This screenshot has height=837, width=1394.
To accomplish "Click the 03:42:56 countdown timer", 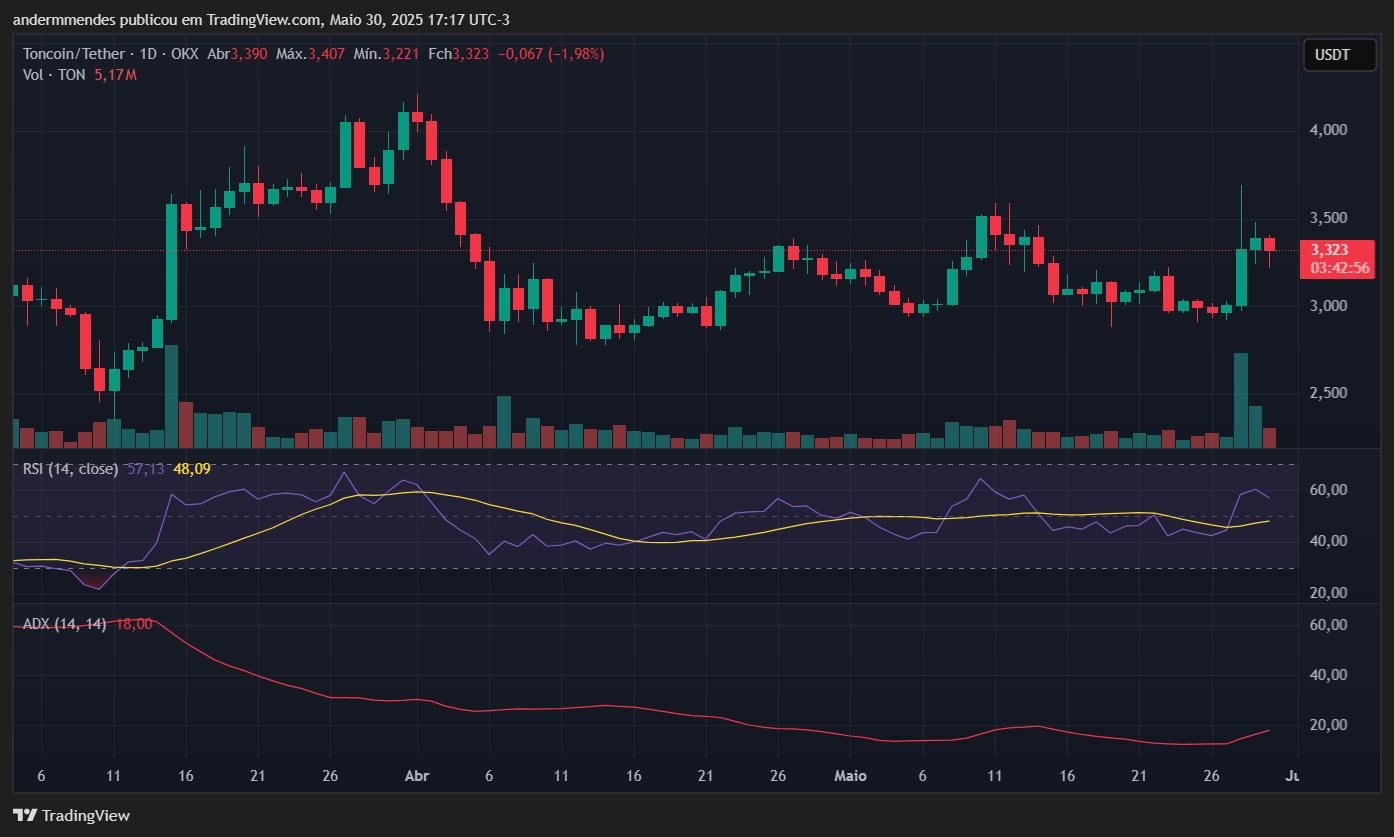I will pos(1338,267).
